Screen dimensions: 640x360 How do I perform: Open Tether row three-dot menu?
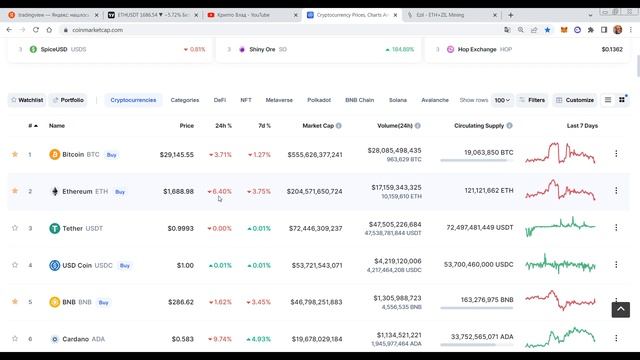(616, 228)
